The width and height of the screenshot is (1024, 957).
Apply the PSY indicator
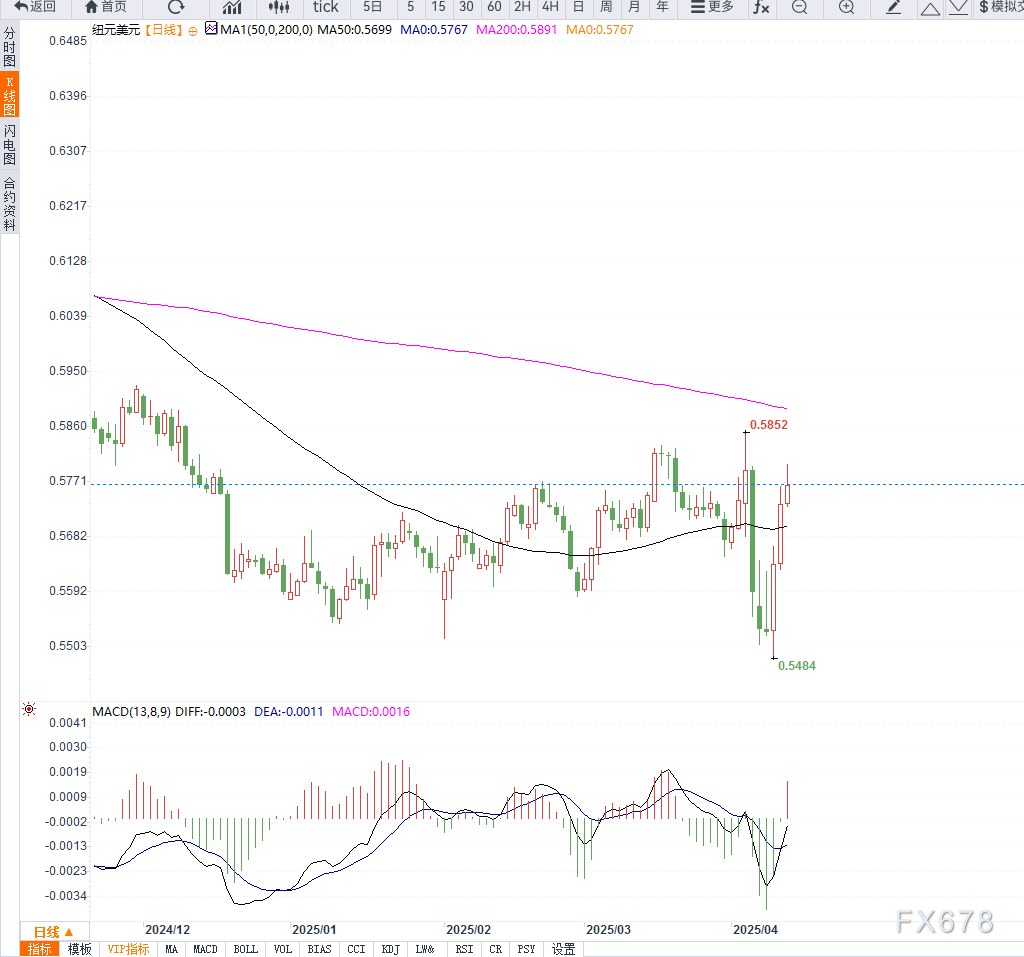pos(526,949)
